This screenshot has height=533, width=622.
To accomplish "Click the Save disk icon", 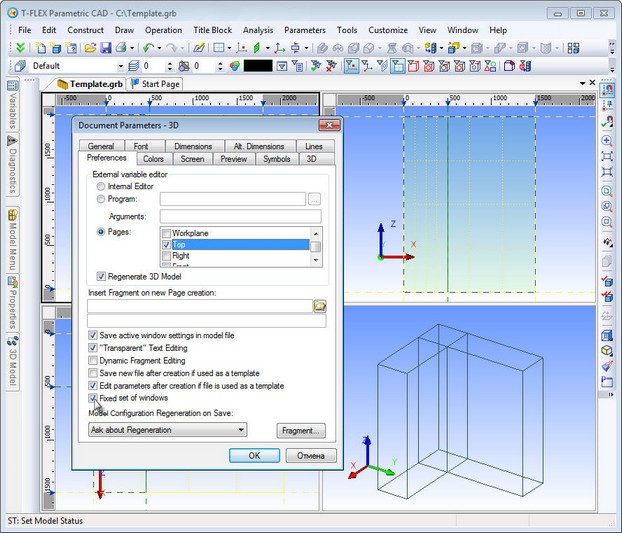I will click(x=104, y=47).
